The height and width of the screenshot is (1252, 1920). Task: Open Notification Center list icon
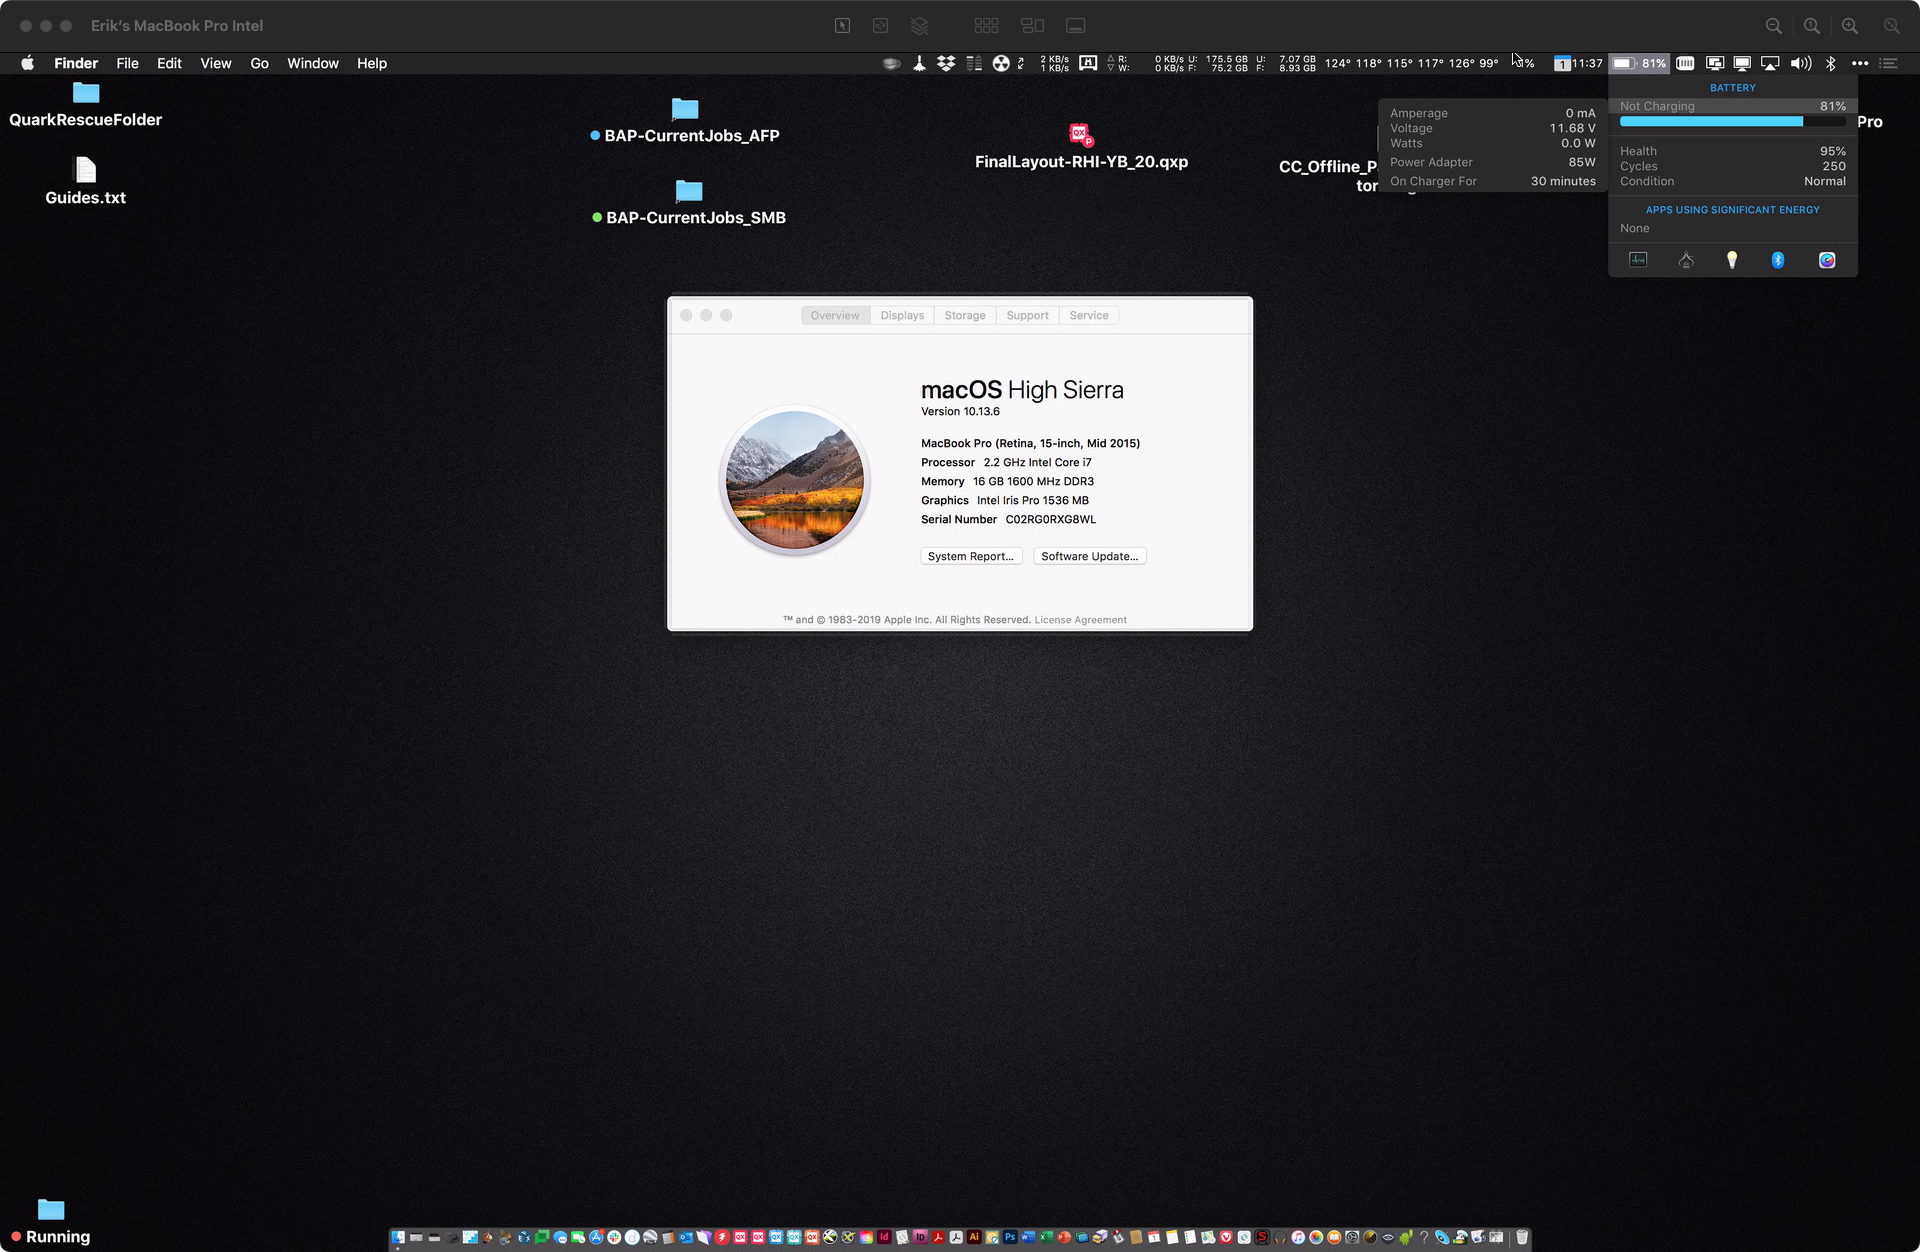pyautogui.click(x=1888, y=63)
